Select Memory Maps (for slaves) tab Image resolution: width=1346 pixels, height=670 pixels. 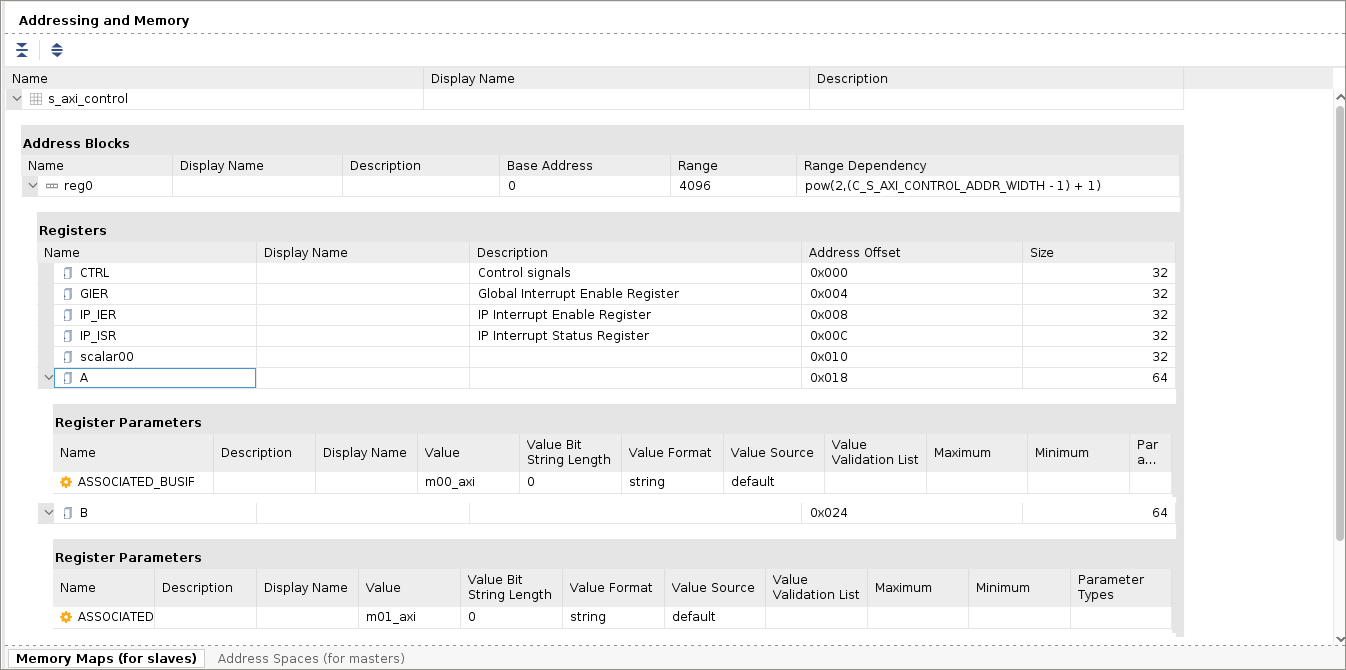[x=106, y=659]
